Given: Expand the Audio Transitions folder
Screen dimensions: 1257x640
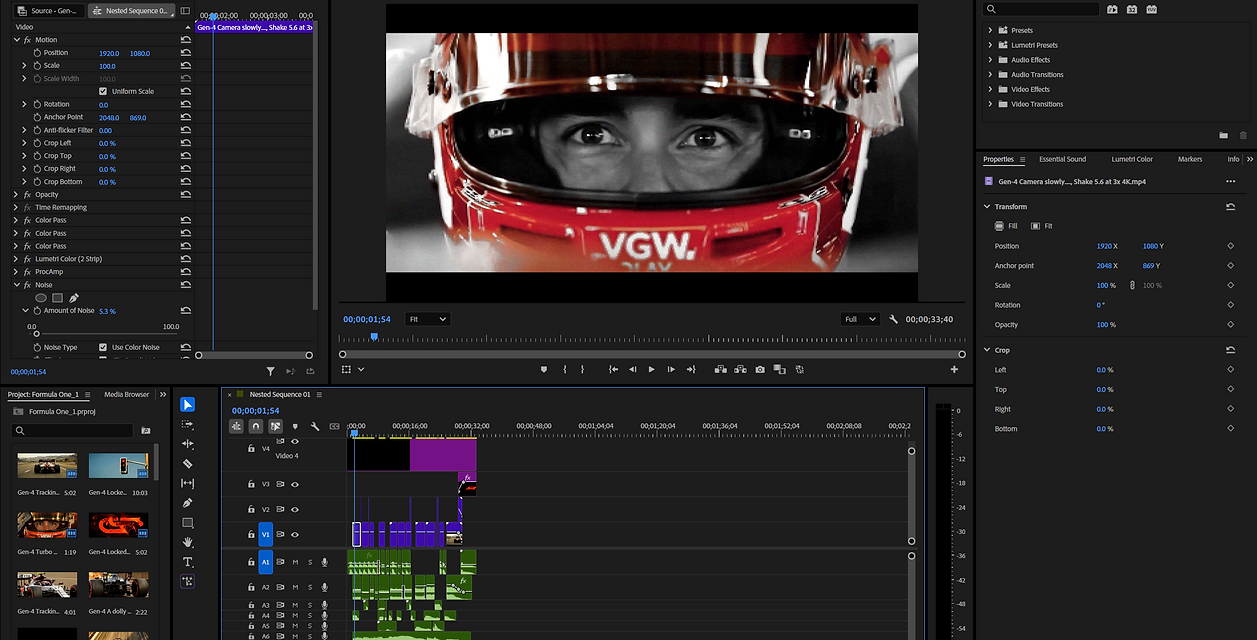Looking at the screenshot, I should (990, 74).
